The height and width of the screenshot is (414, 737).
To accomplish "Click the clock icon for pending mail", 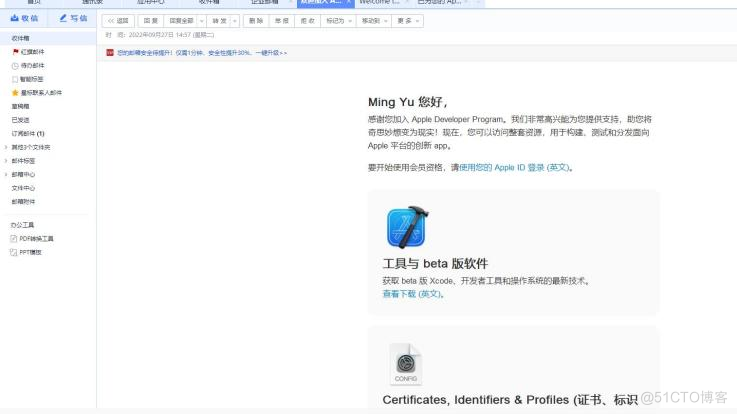I will pos(15,66).
